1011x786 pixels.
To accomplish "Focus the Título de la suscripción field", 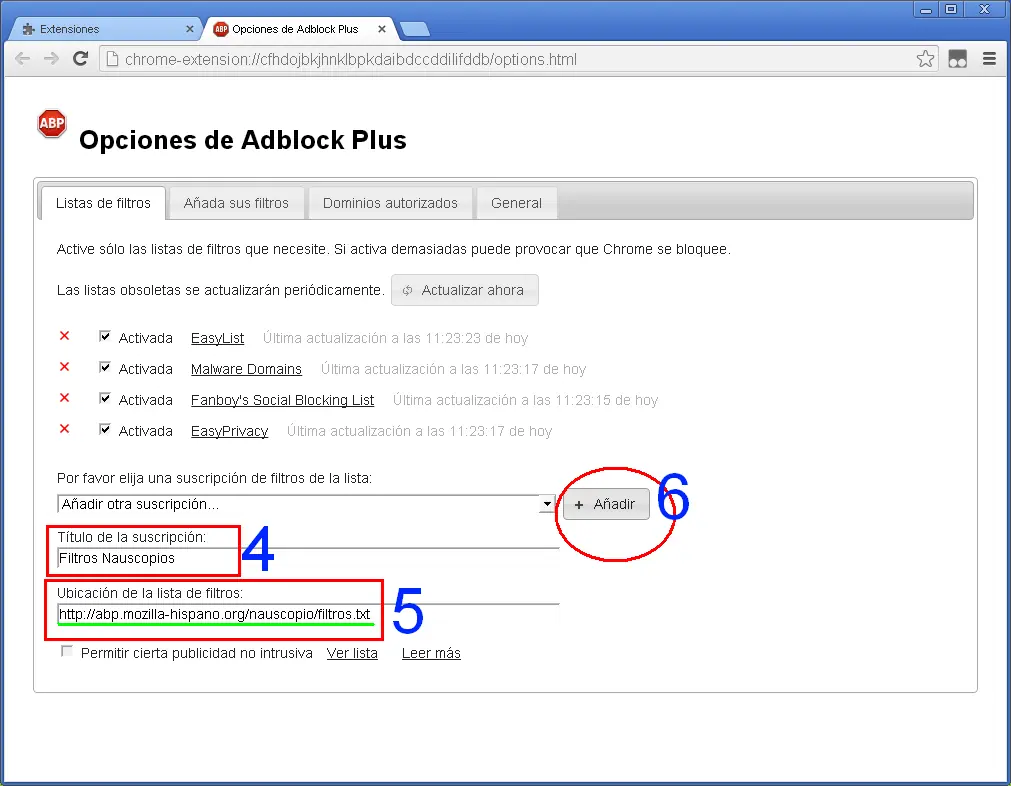I will (x=308, y=558).
